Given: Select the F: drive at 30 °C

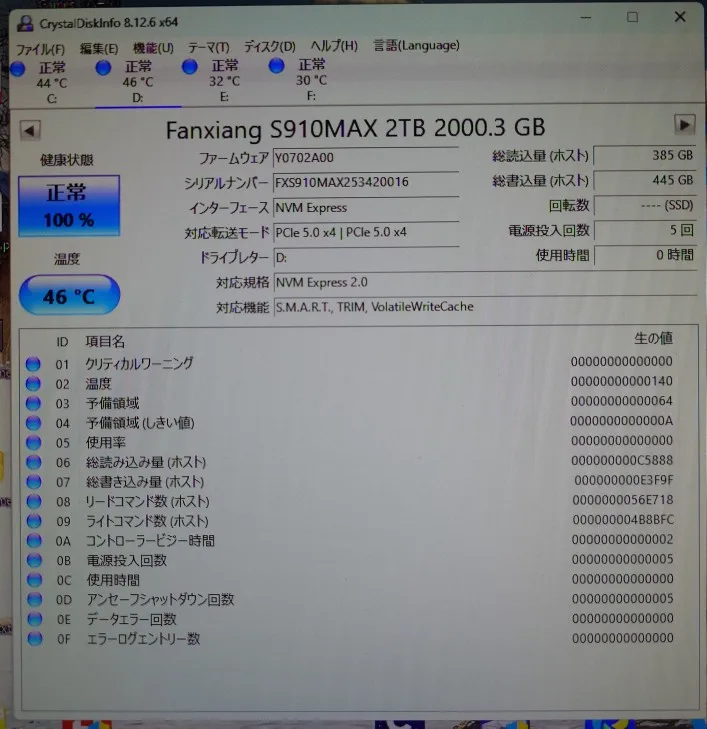Looking at the screenshot, I should [x=302, y=79].
